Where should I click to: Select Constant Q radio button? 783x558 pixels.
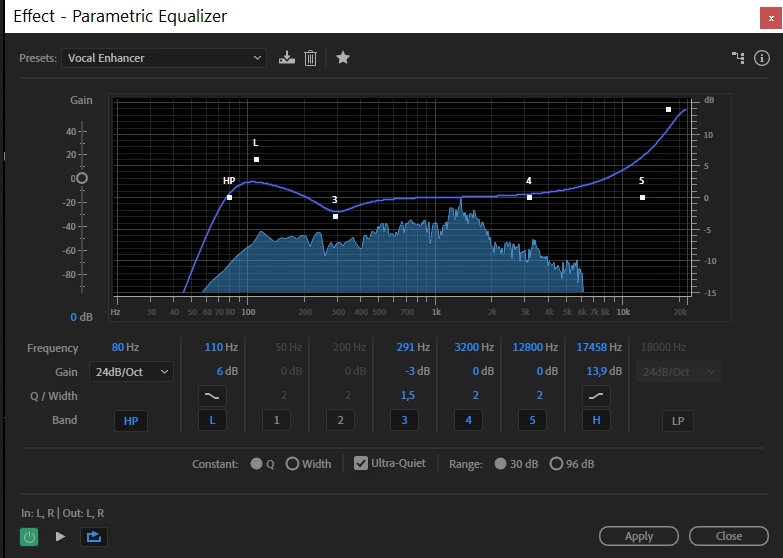(256, 464)
